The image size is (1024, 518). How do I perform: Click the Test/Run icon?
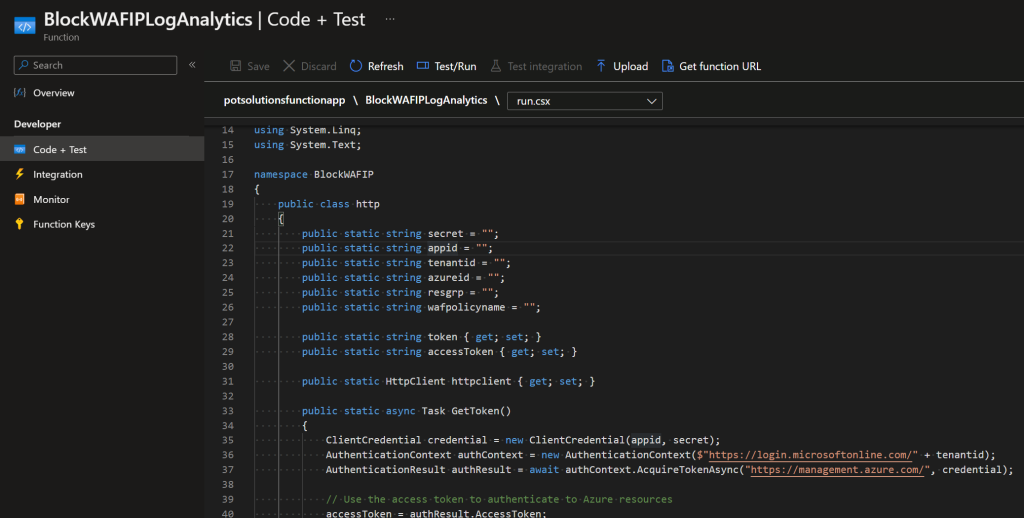pos(423,66)
